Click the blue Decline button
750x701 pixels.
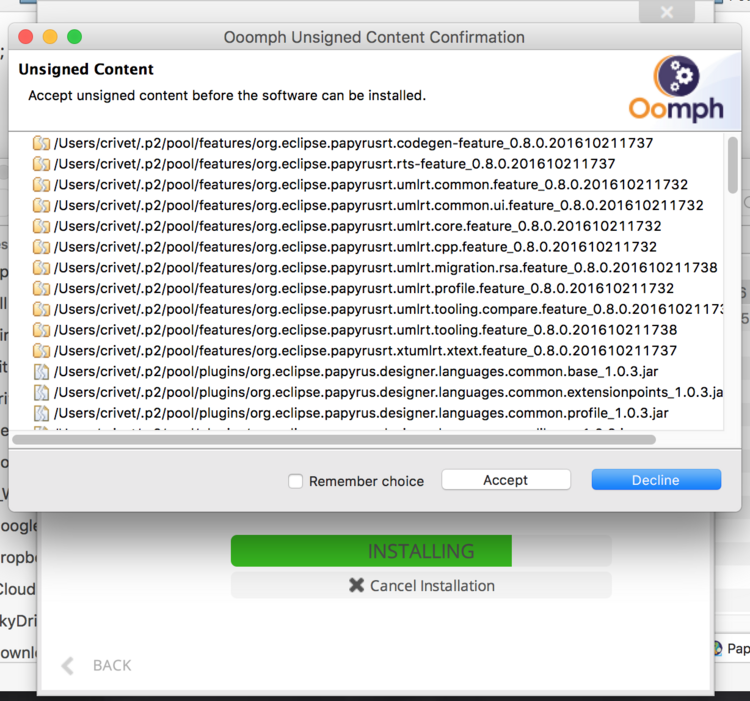point(656,480)
